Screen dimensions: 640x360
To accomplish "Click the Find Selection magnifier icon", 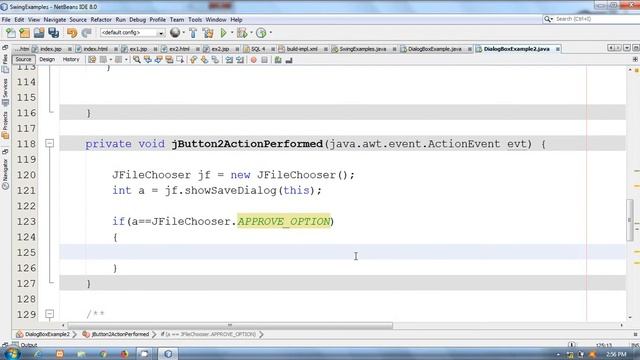I will click(x=137, y=60).
